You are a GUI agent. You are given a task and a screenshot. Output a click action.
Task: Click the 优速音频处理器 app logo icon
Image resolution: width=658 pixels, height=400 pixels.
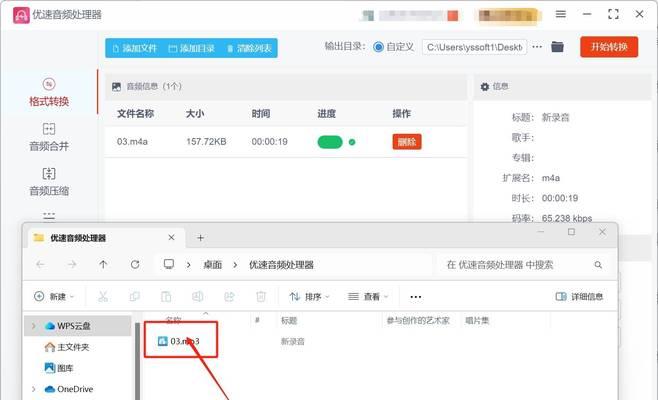[21, 15]
